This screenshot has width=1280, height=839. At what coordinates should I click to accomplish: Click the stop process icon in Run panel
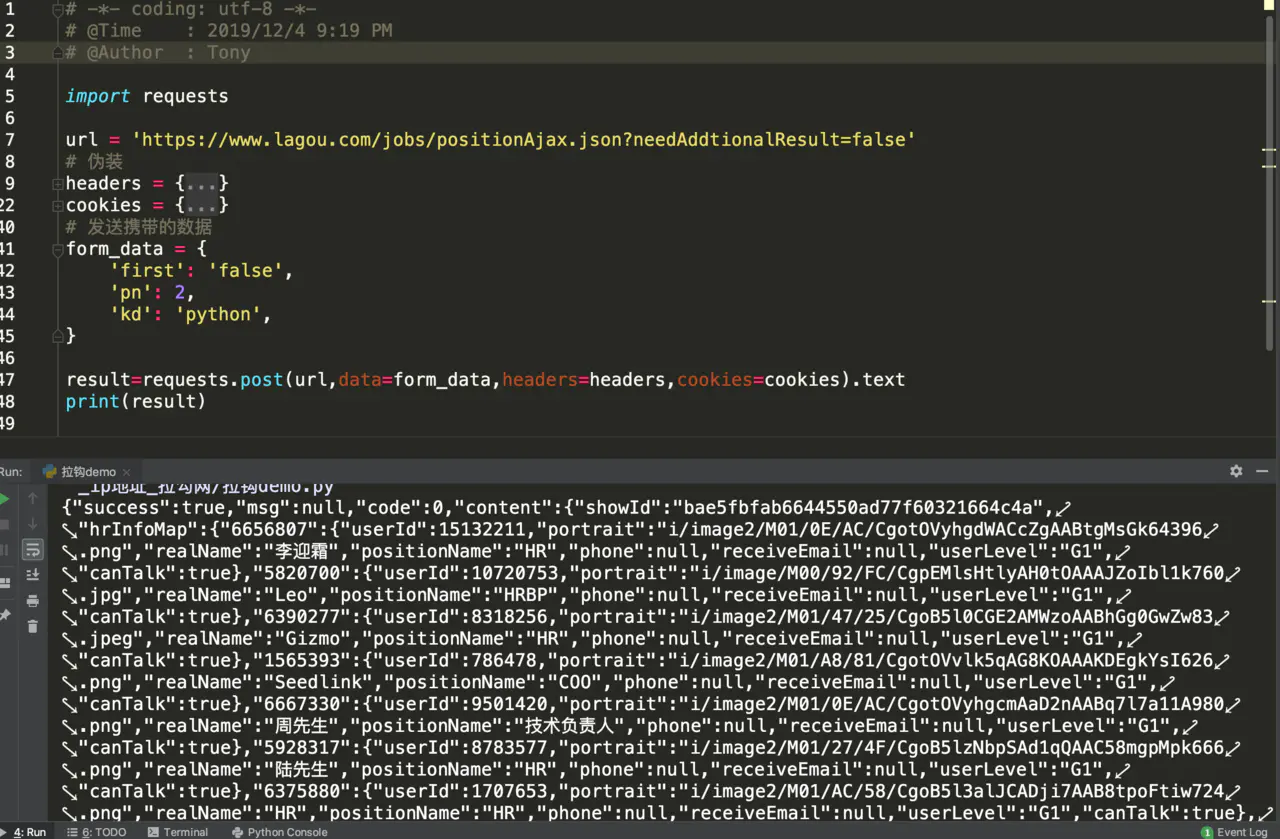[x=4, y=524]
